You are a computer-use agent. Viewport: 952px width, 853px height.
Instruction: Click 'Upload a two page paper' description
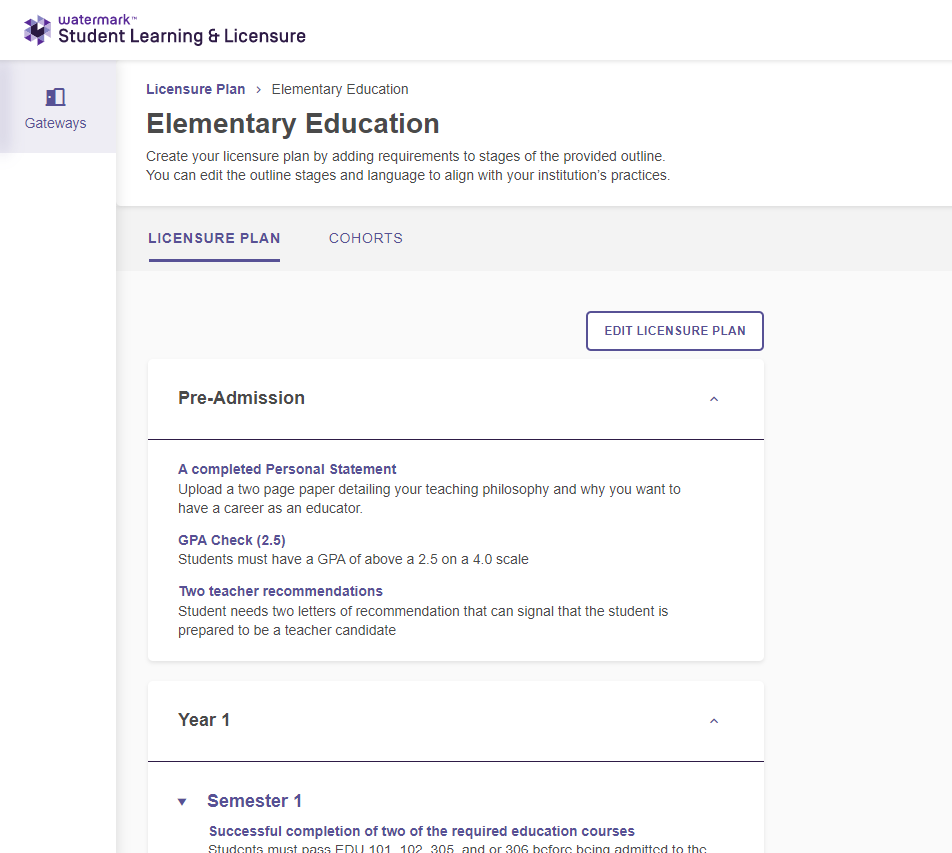[x=429, y=498]
